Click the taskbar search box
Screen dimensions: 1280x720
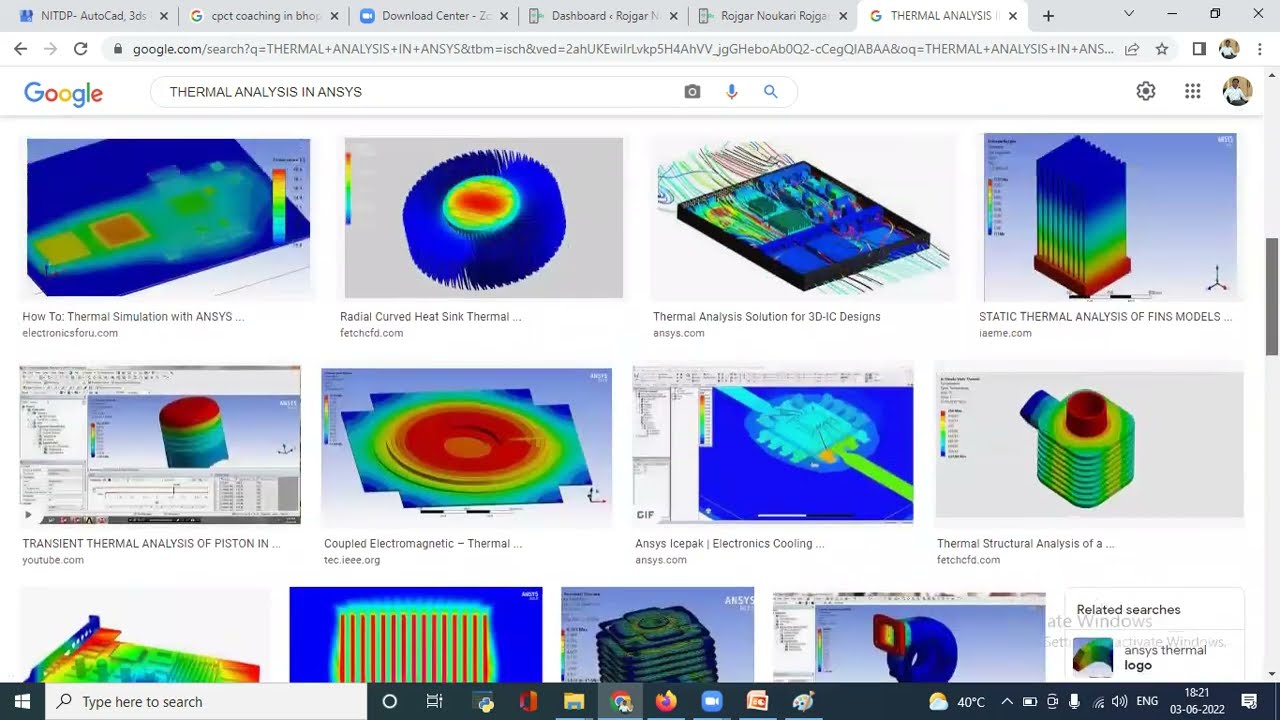coord(207,701)
